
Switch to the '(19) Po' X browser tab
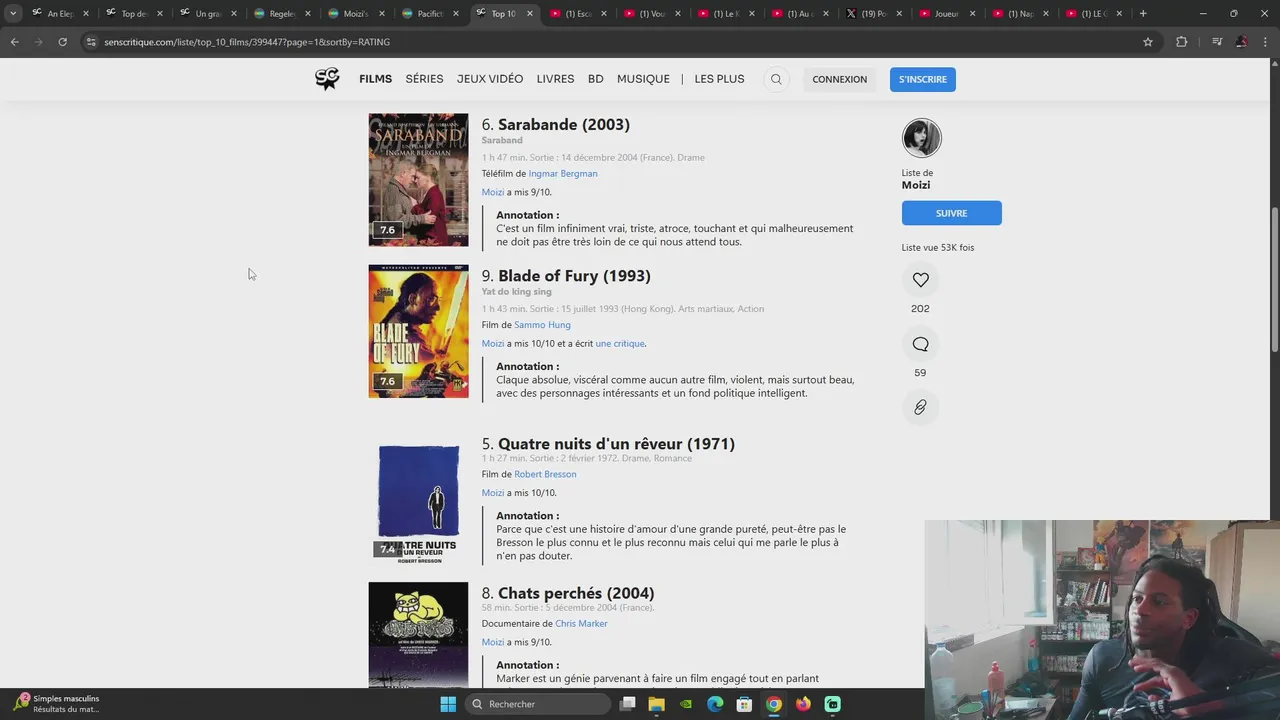pos(873,13)
